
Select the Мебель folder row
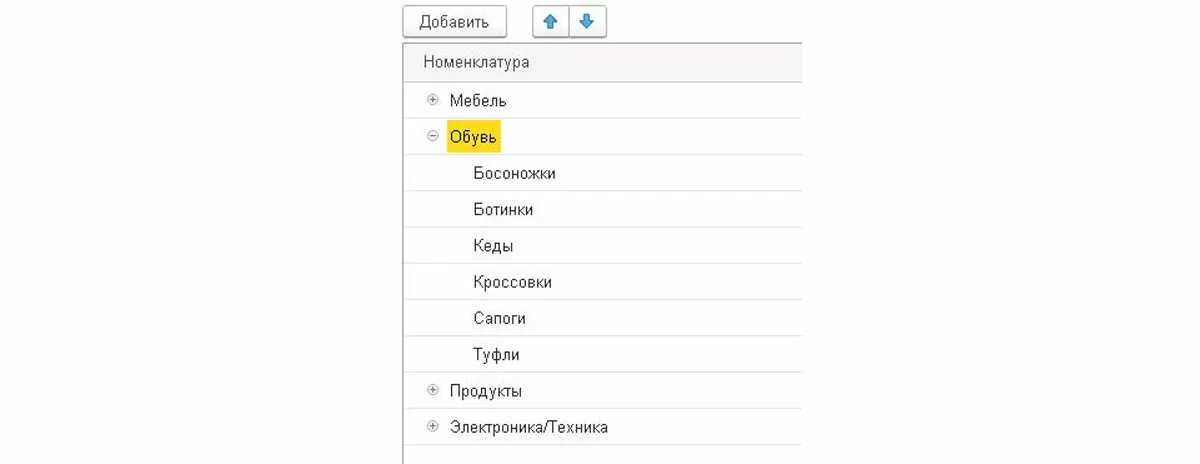click(x=478, y=100)
